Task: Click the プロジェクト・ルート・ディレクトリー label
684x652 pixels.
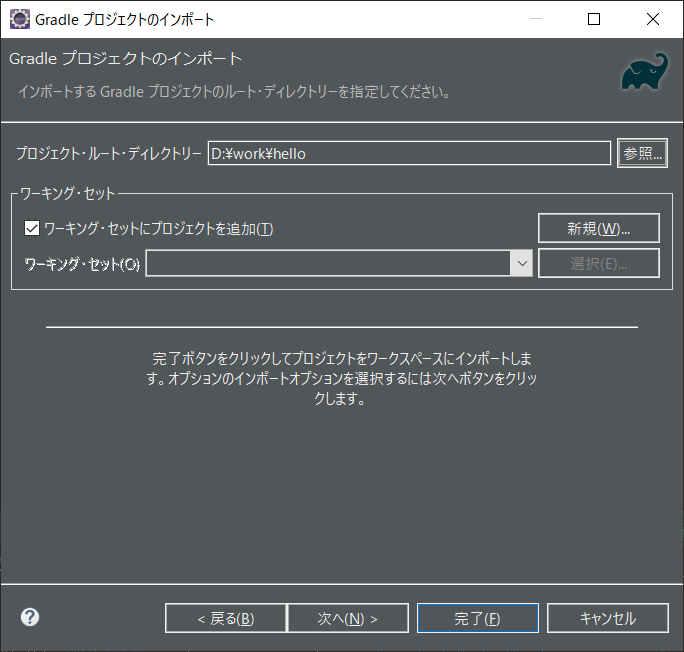Action: pos(109,154)
